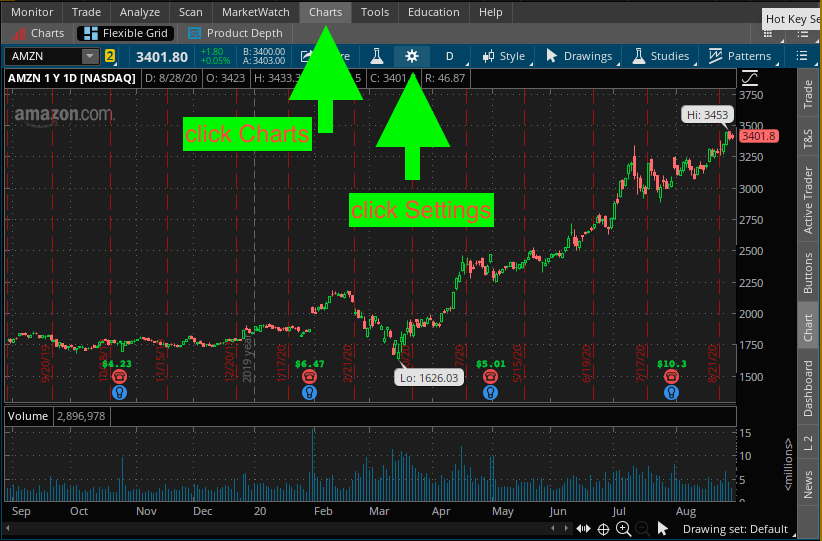The height and width of the screenshot is (541, 822).
Task: Select the crosshair target icon at bottom
Action: 603,529
